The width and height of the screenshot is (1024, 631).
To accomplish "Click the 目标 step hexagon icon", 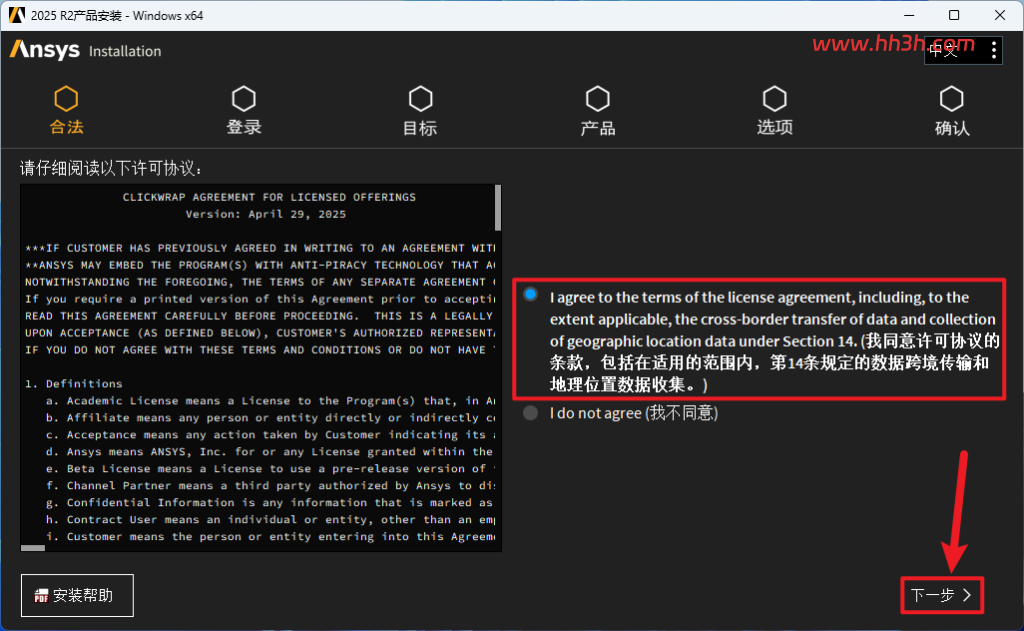I will pyautogui.click(x=421, y=99).
